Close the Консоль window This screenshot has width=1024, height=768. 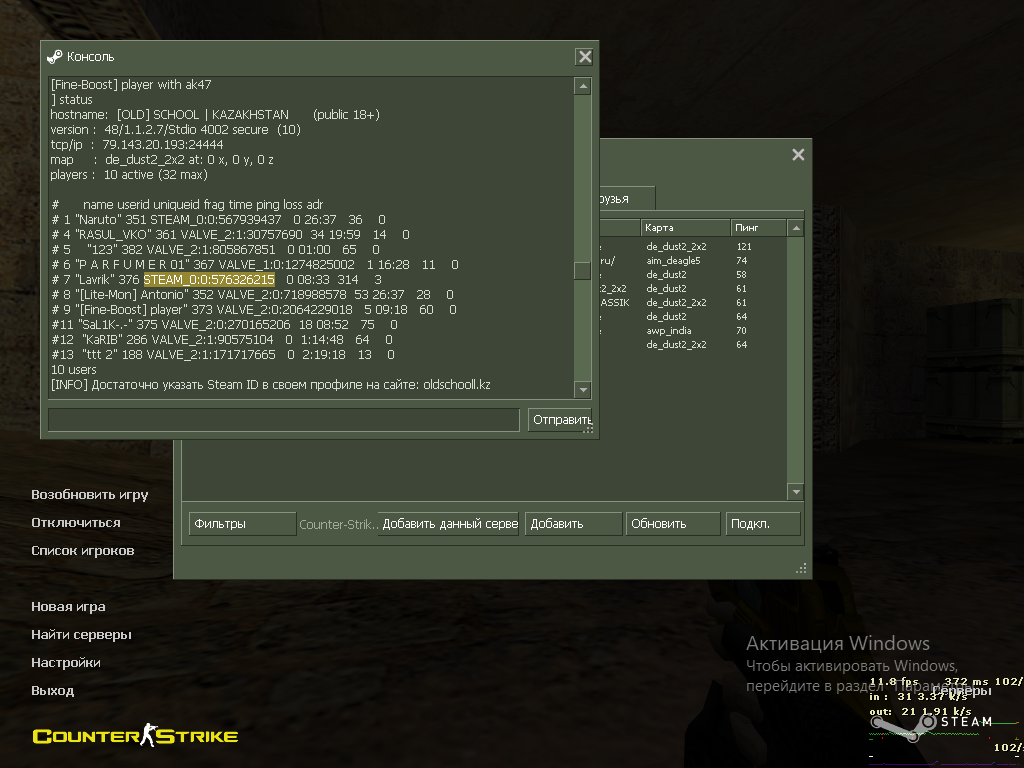[x=584, y=57]
